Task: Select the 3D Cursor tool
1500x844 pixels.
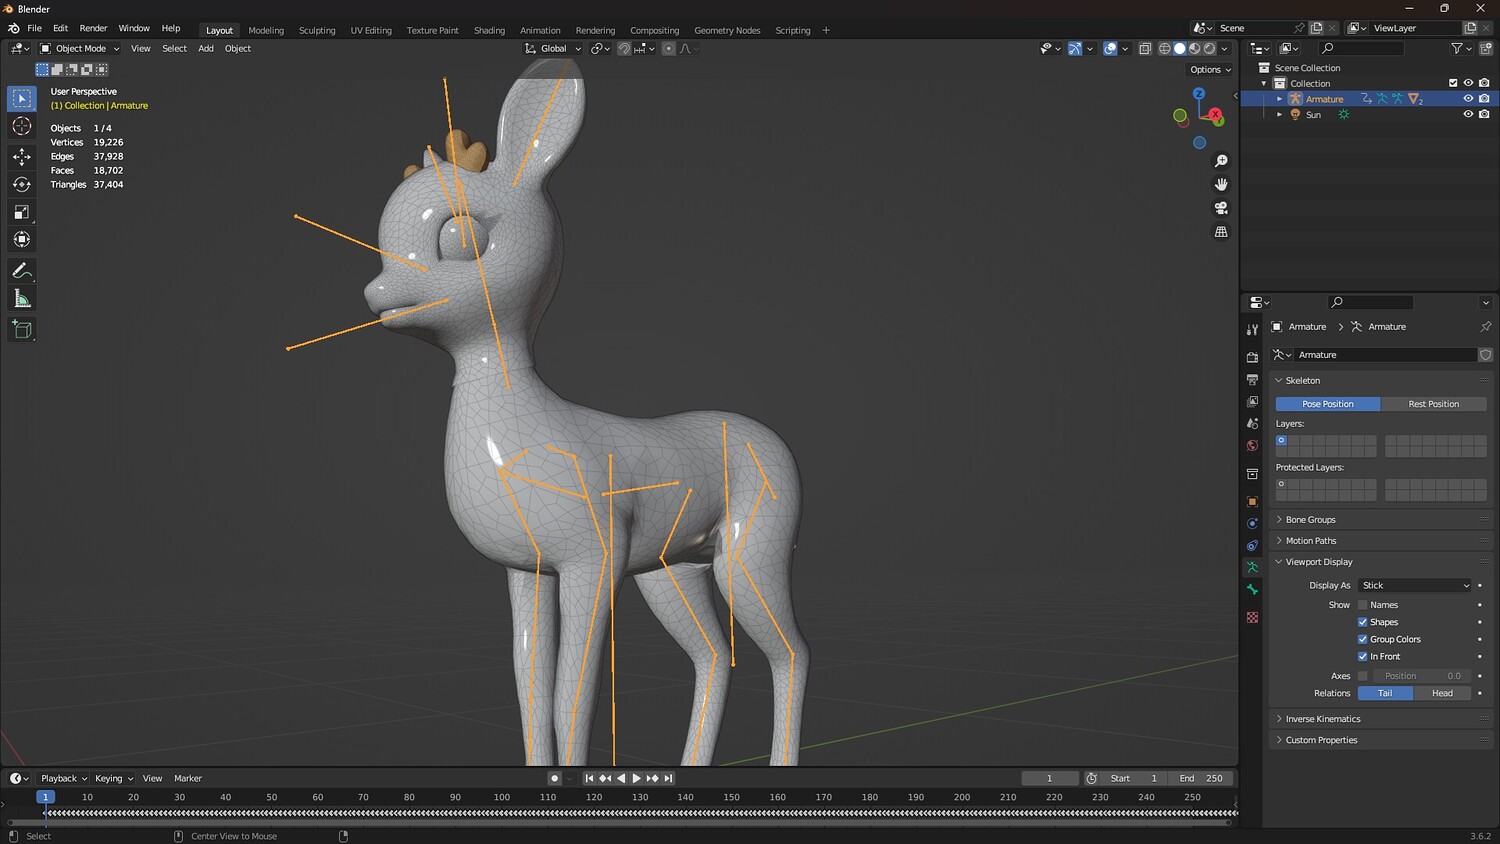Action: point(22,126)
